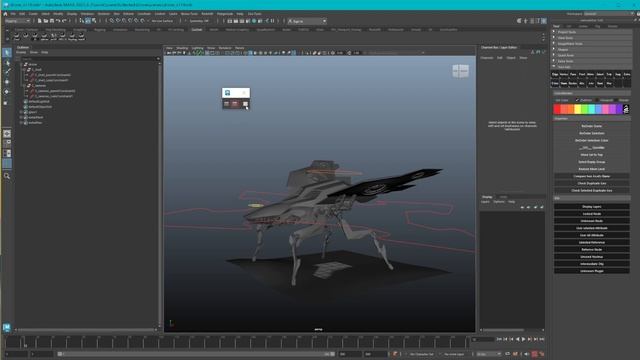Open the Sign In dropdown
Viewport: 640px width, 360px height.
pyautogui.click(x=307, y=21)
